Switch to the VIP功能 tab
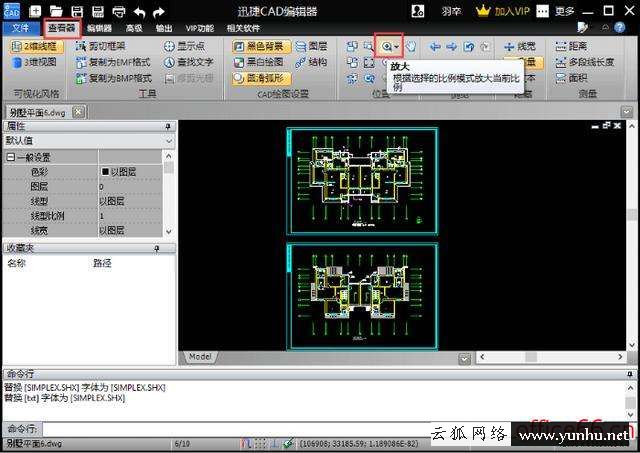The image size is (640, 453). point(200,28)
